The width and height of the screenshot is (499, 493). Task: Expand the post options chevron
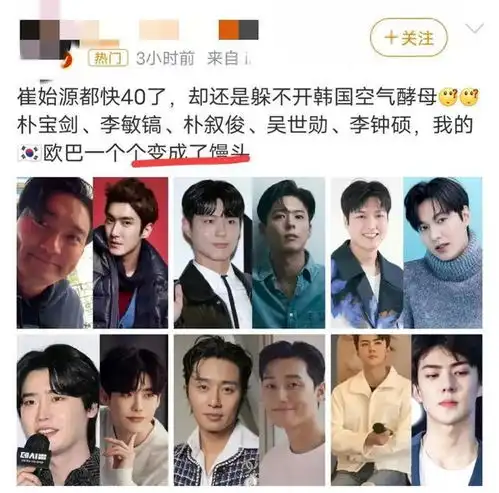click(x=475, y=29)
